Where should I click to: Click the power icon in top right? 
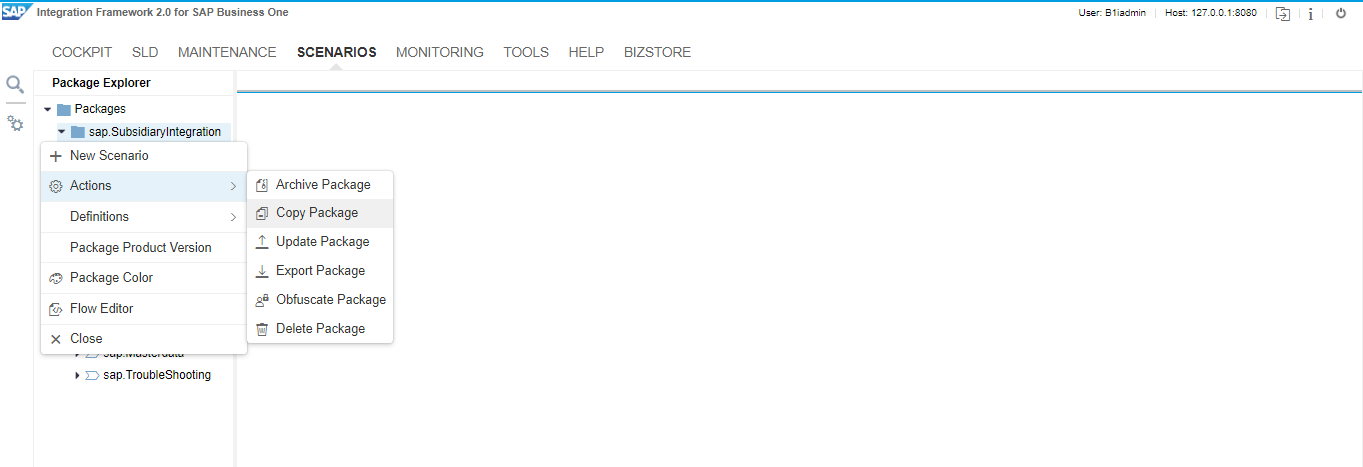click(1341, 14)
